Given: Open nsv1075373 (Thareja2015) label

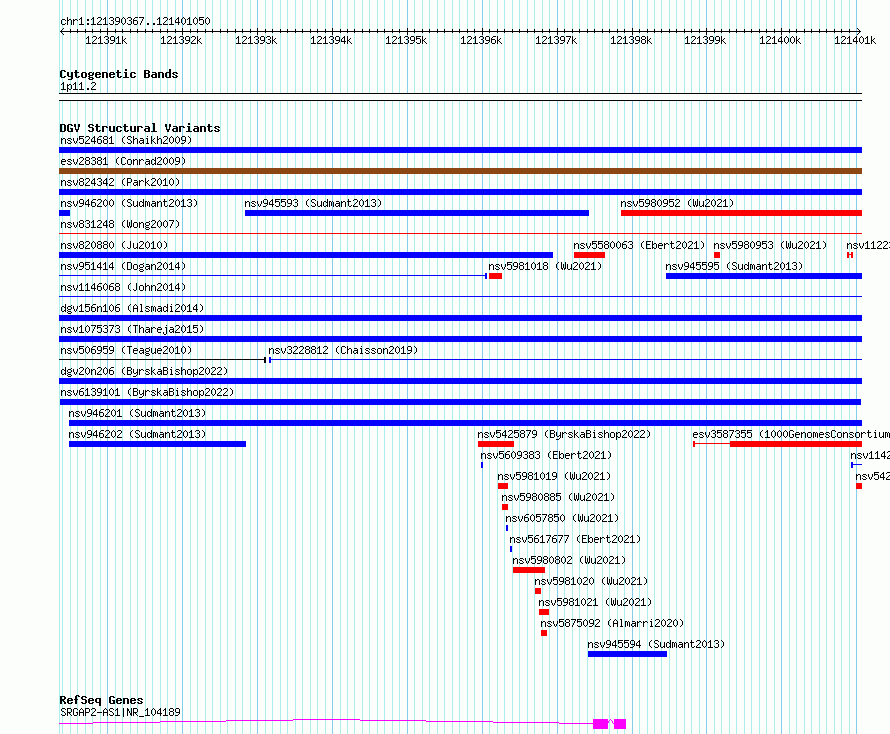Looking at the screenshot, I should click(x=132, y=329).
